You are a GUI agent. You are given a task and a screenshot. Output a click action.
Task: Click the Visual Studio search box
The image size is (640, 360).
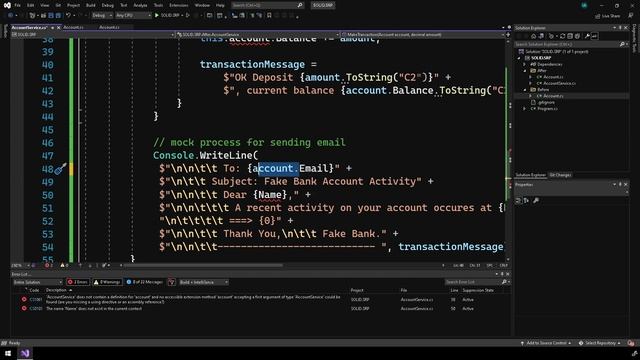point(267,5)
